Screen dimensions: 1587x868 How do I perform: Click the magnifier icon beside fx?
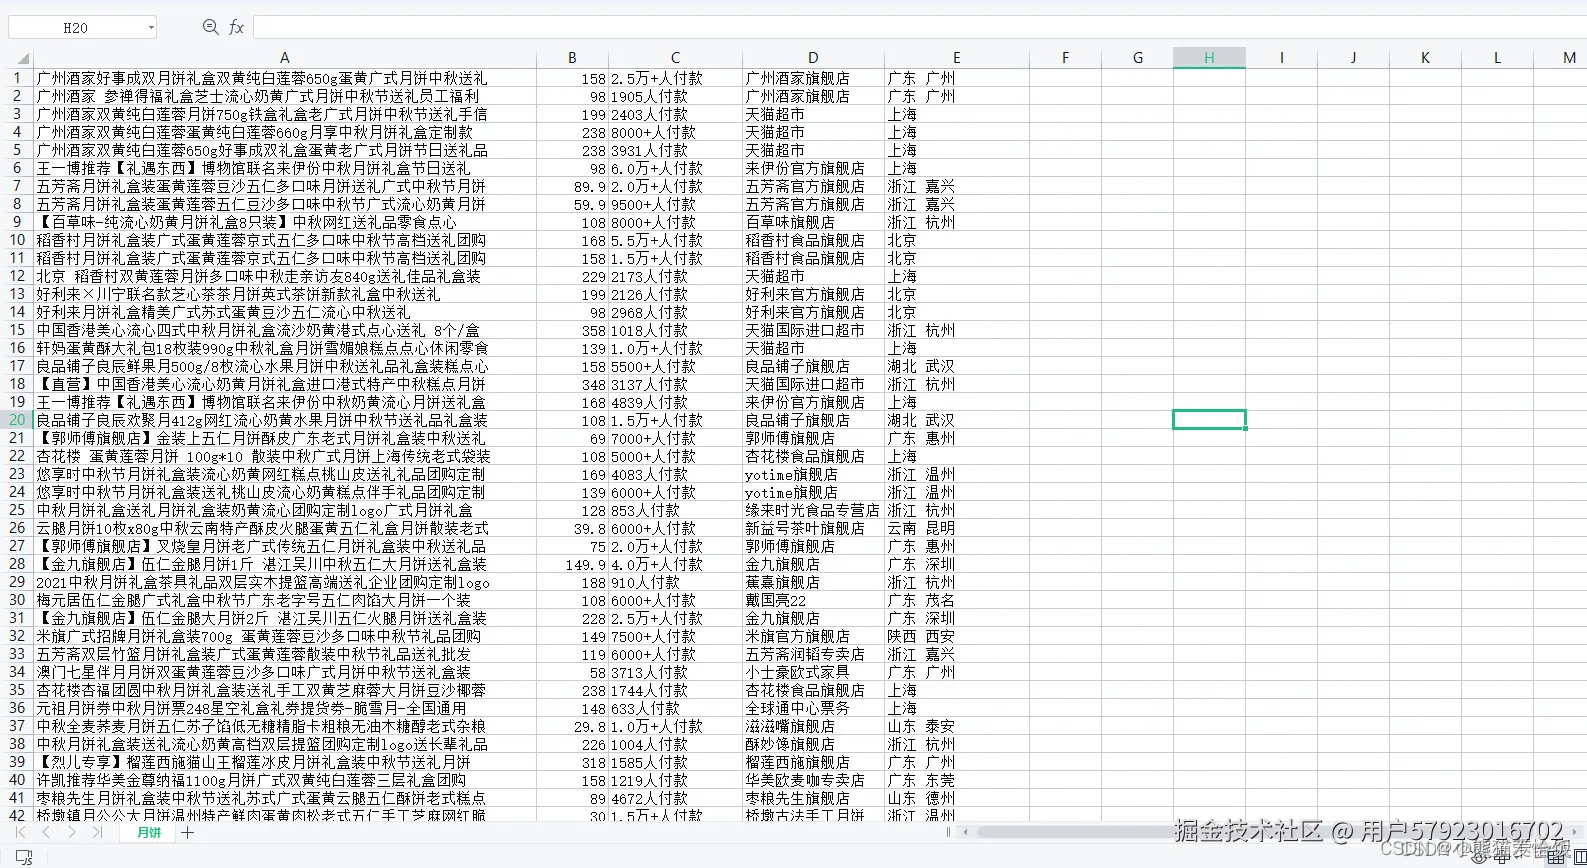[x=210, y=27]
